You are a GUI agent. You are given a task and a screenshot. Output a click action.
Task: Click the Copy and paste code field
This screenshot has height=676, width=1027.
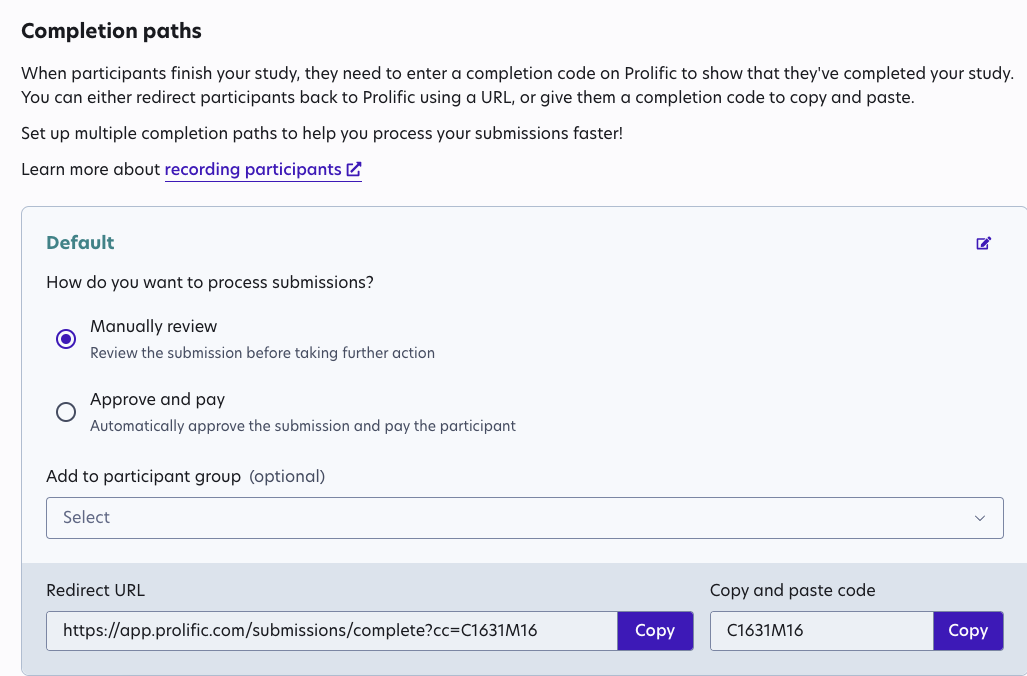click(821, 631)
